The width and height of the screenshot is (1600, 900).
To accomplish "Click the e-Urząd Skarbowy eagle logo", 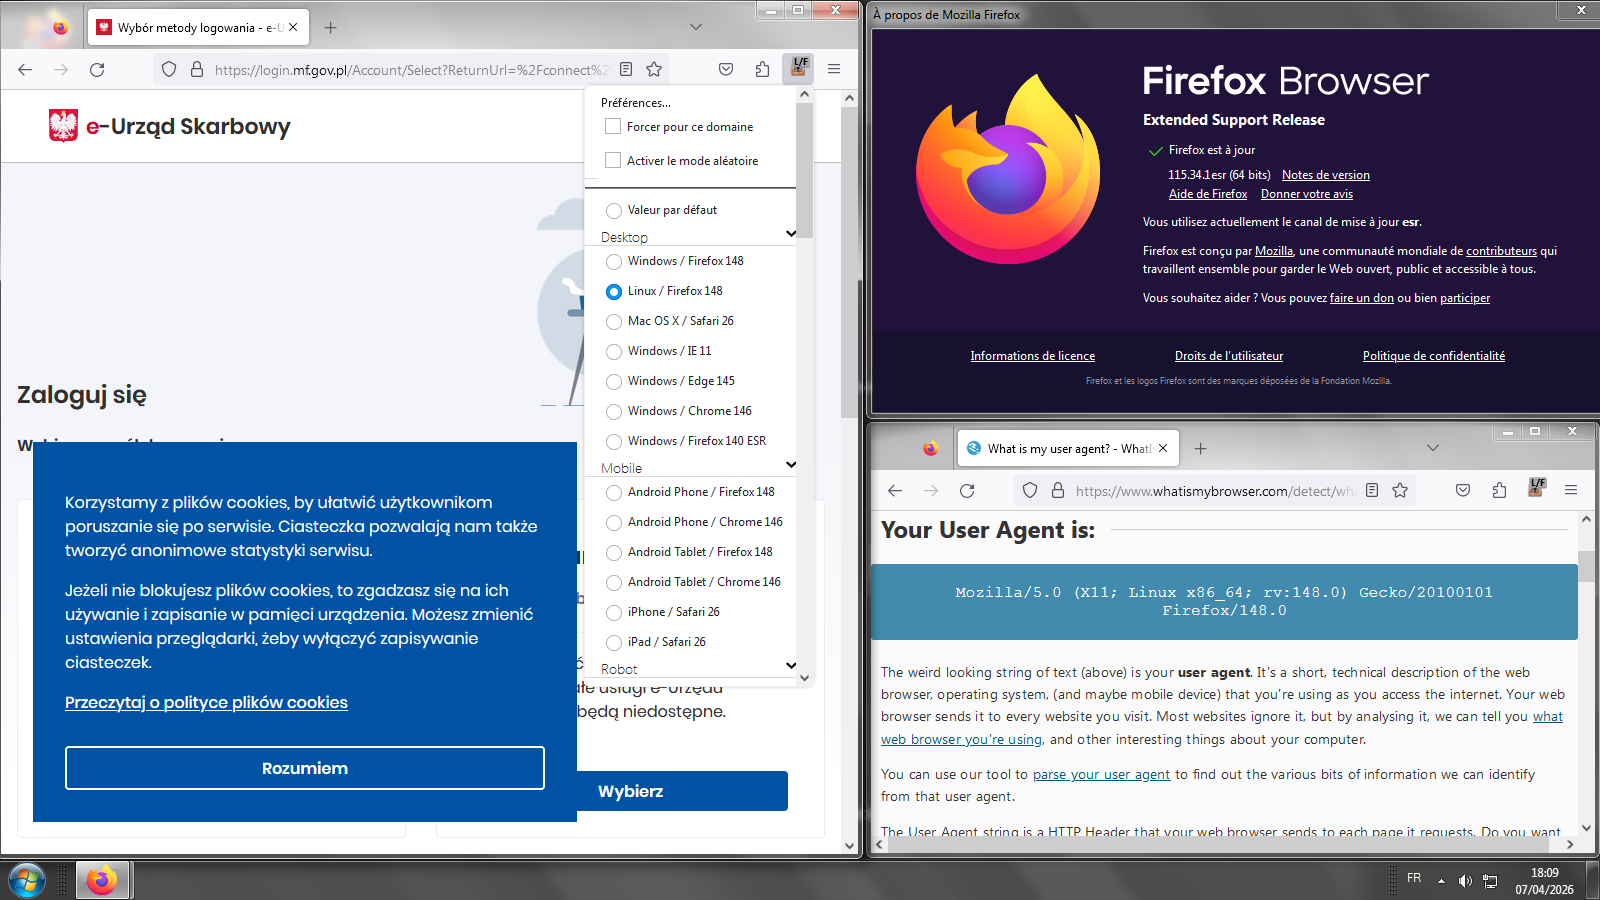I will pyautogui.click(x=64, y=126).
